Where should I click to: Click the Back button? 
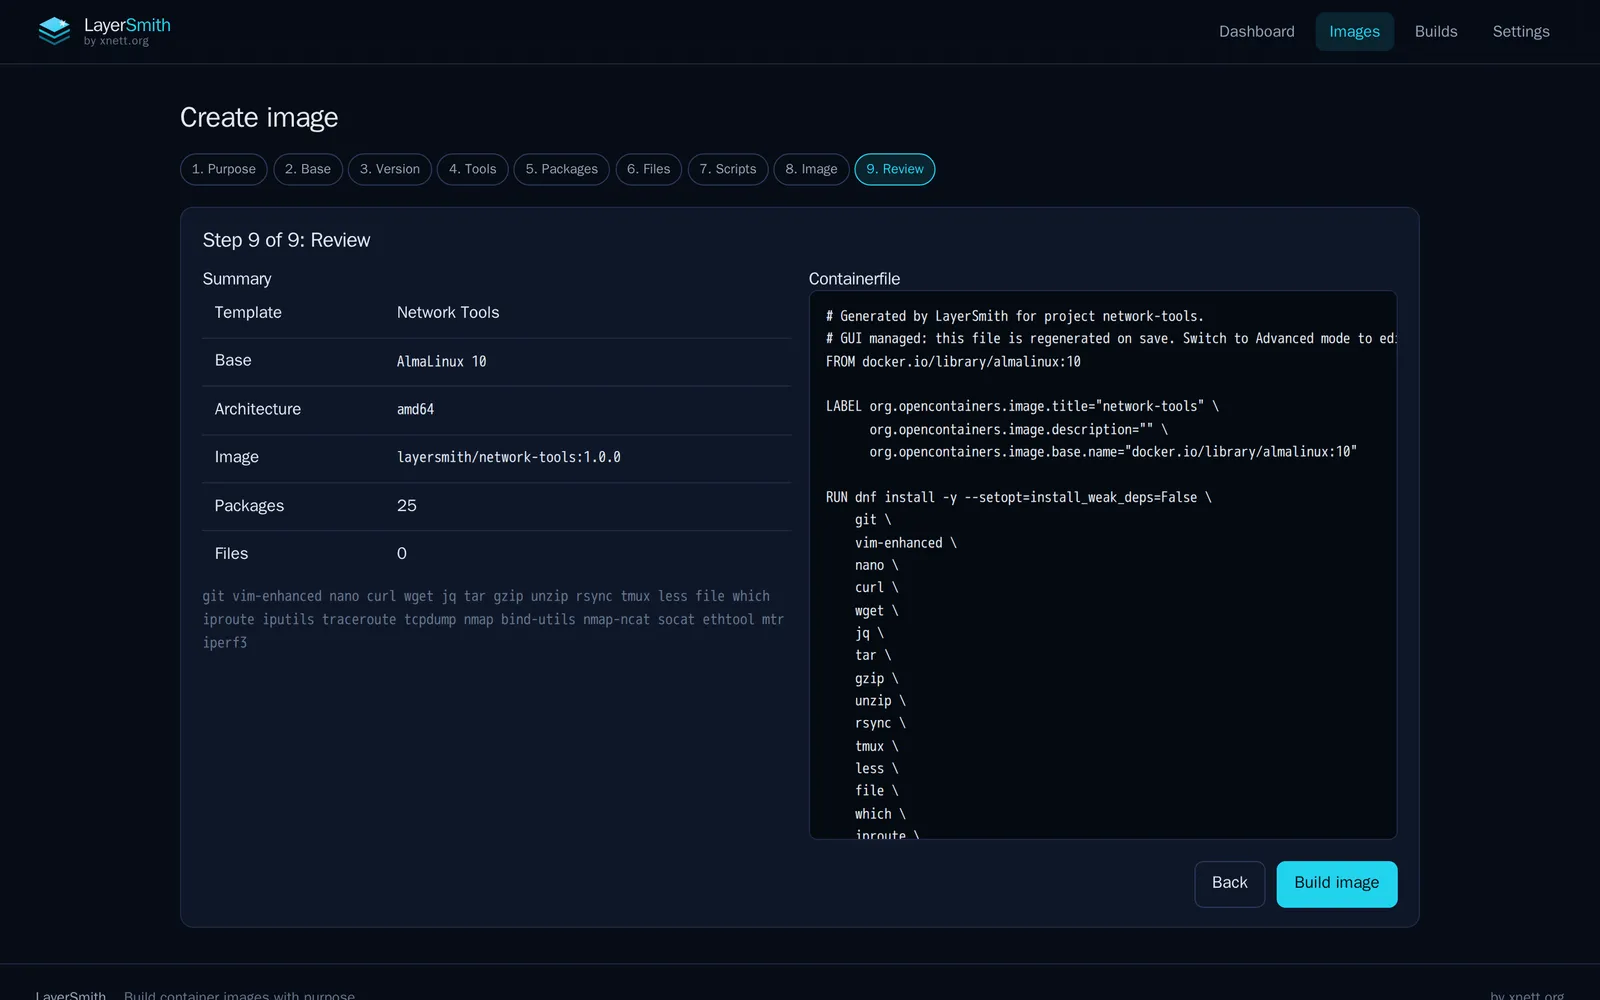coord(1230,884)
